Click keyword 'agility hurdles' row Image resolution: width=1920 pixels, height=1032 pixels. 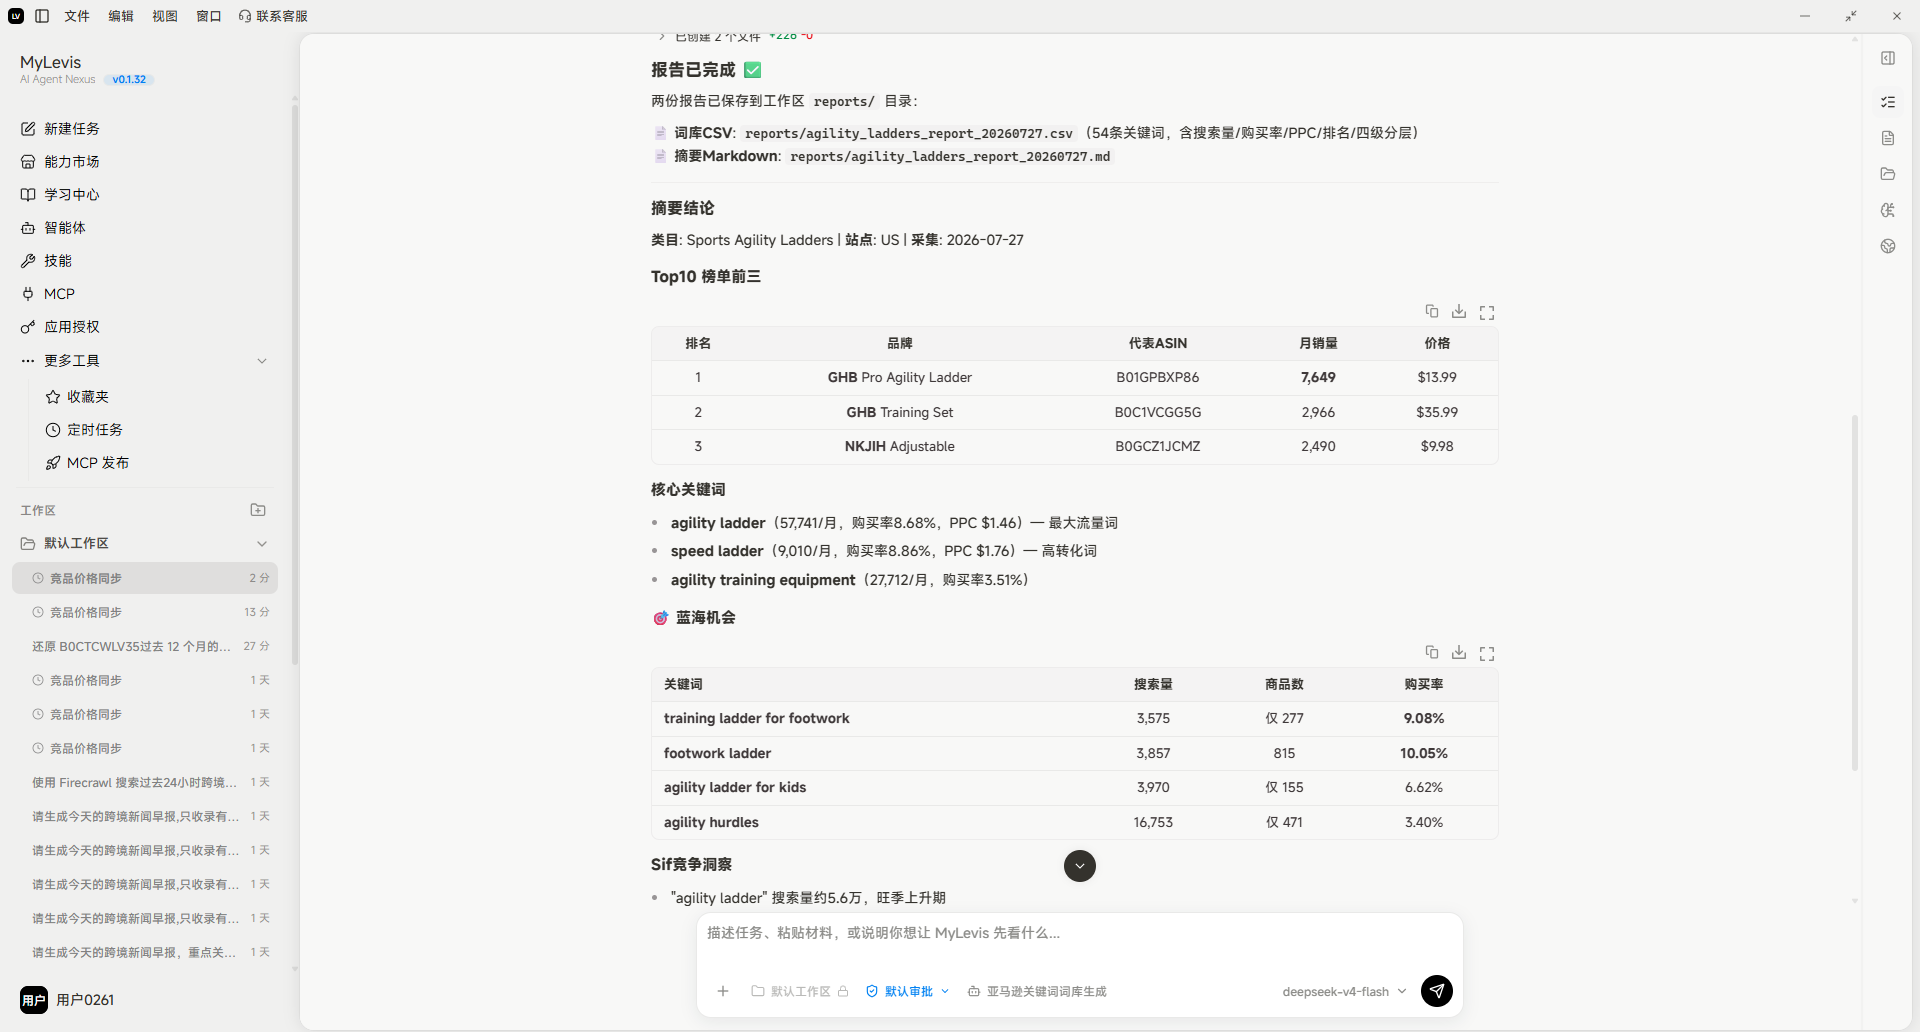[x=1074, y=822]
